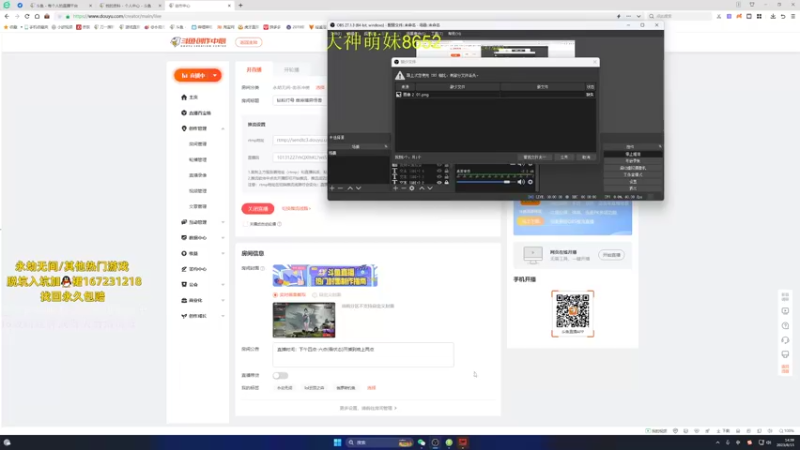Expand the 商业化 sidebar group chevron
This screenshot has height=450, width=800.
click(223, 301)
